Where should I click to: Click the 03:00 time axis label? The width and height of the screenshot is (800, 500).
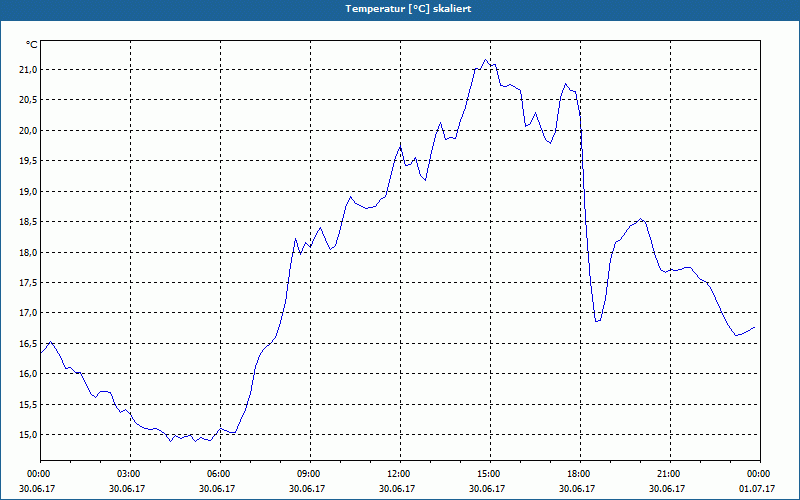point(130,474)
